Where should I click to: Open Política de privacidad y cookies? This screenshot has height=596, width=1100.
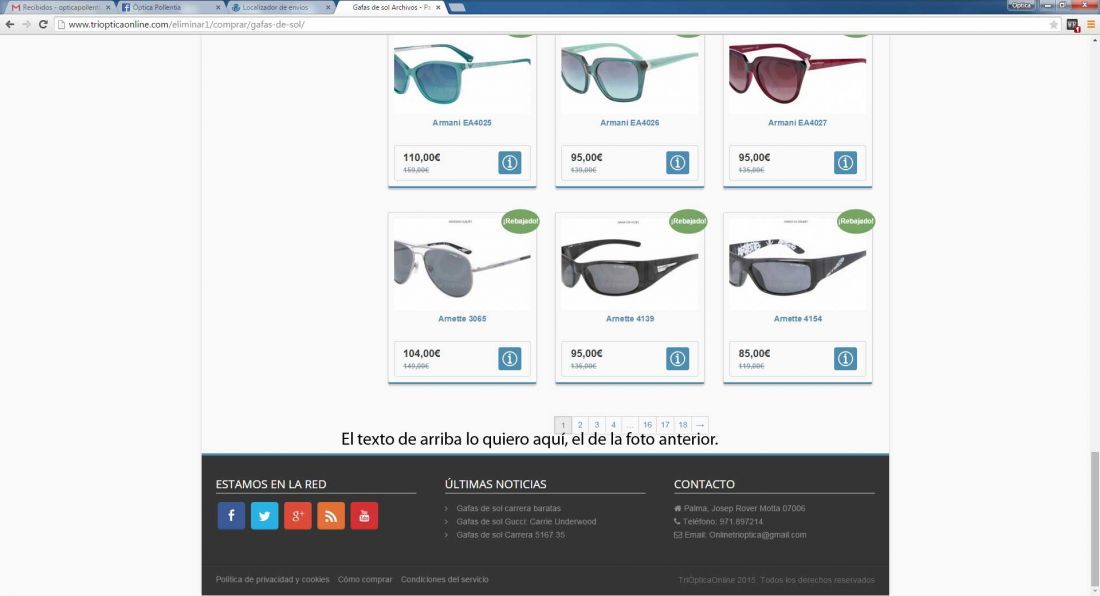pos(272,579)
